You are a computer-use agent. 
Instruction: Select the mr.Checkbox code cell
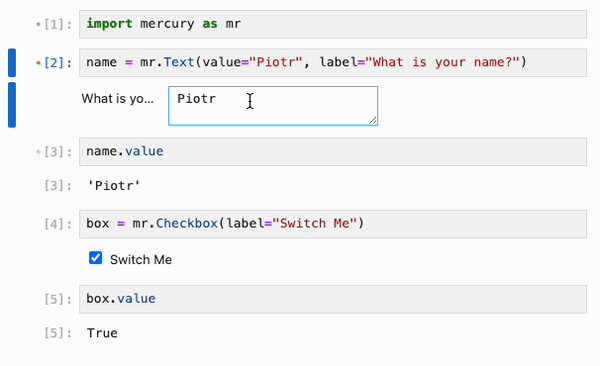click(333, 224)
